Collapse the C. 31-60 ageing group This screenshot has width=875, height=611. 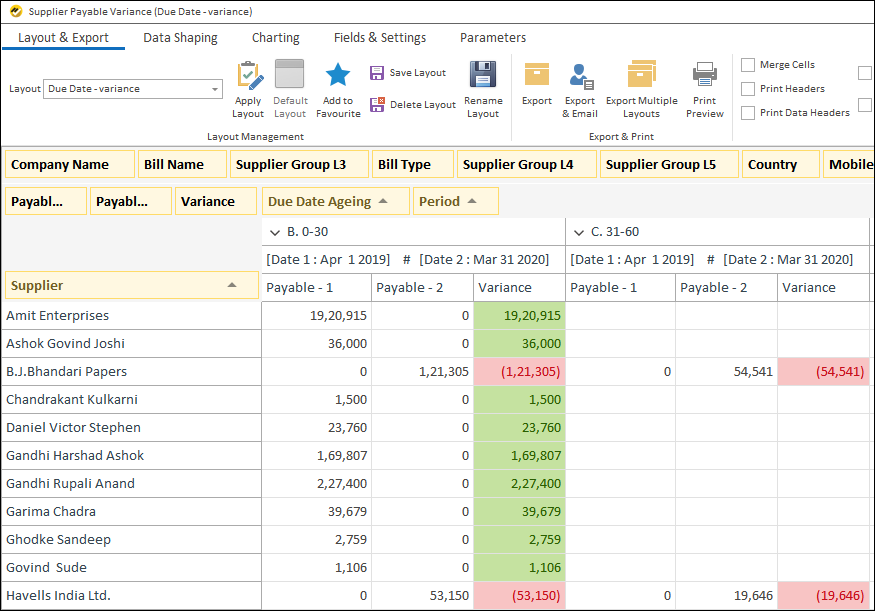tap(579, 232)
